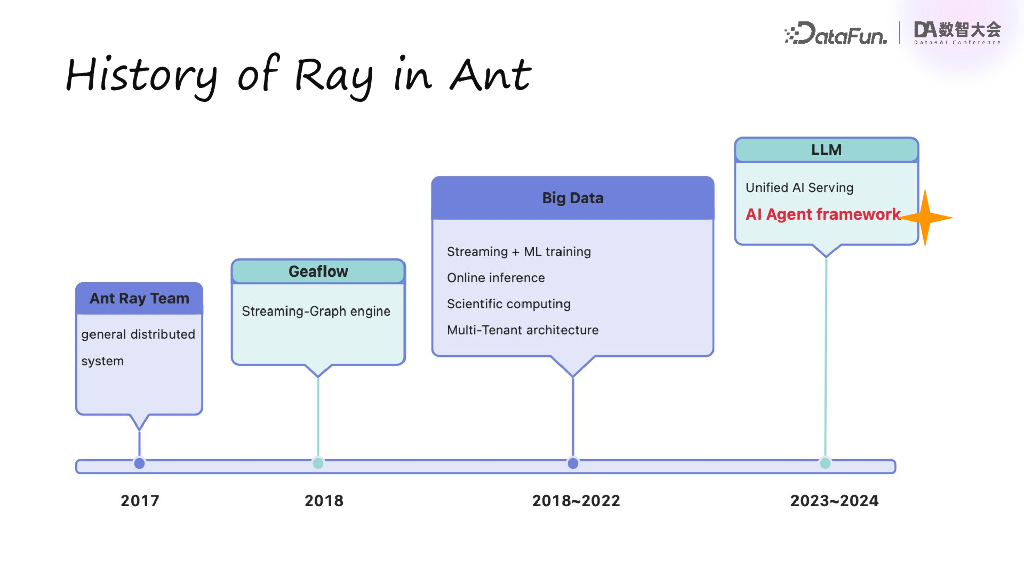Screen dimensions: 1024x576
Task: Click the orange four-point star icon
Action: click(925, 217)
